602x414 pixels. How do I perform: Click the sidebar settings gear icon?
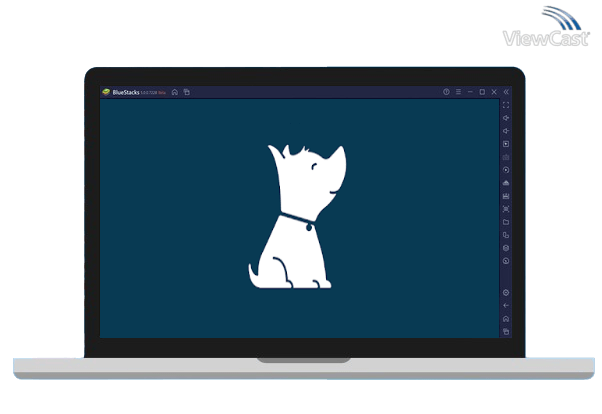(506, 292)
